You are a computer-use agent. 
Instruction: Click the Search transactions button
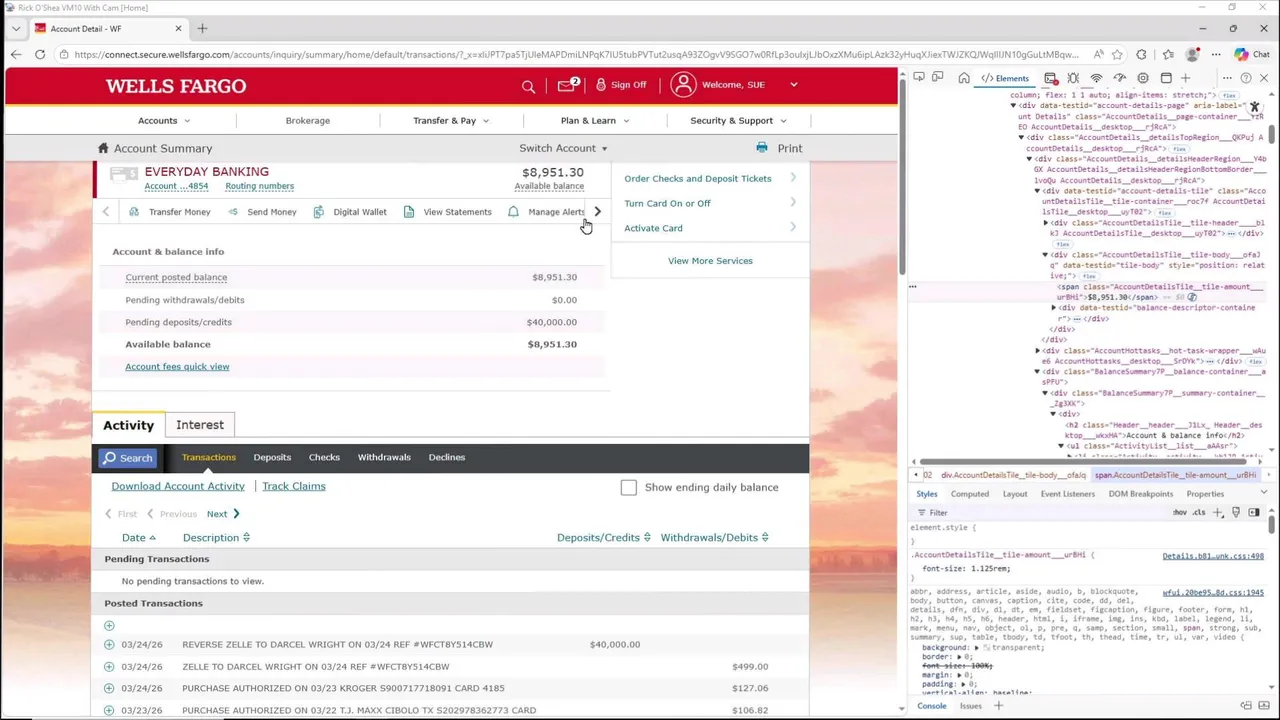tap(128, 458)
